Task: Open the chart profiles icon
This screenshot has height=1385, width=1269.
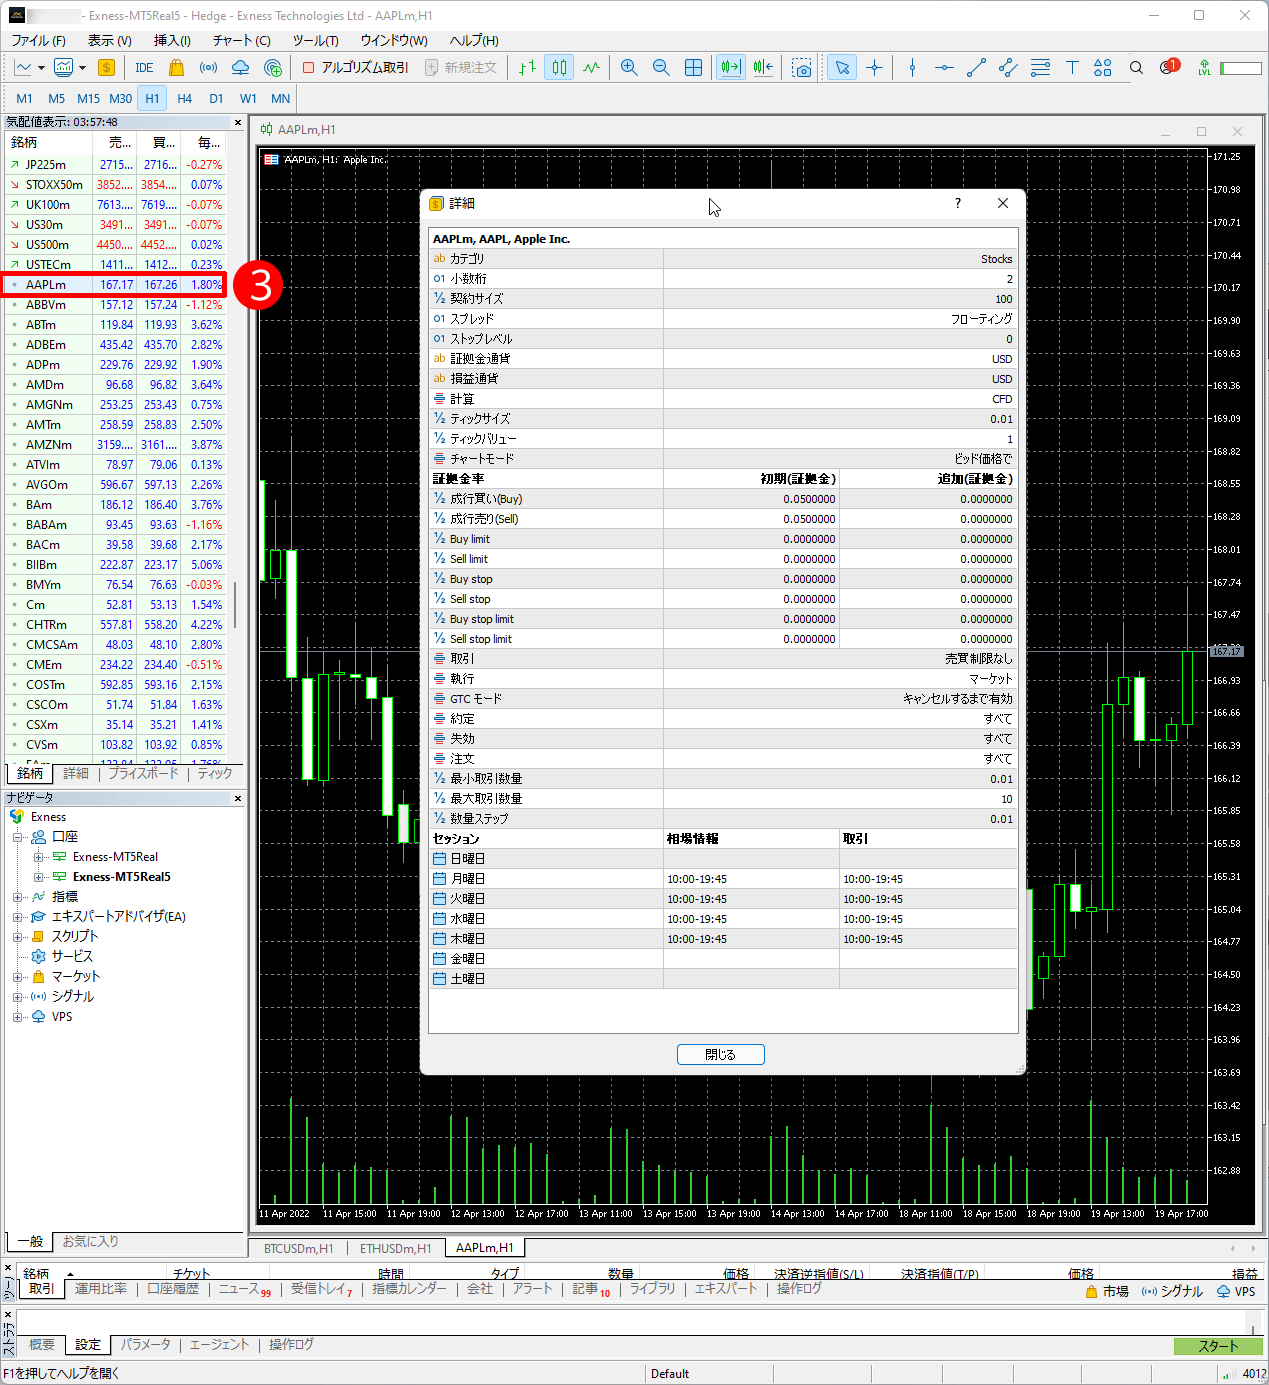Action: pyautogui.click(x=64, y=67)
